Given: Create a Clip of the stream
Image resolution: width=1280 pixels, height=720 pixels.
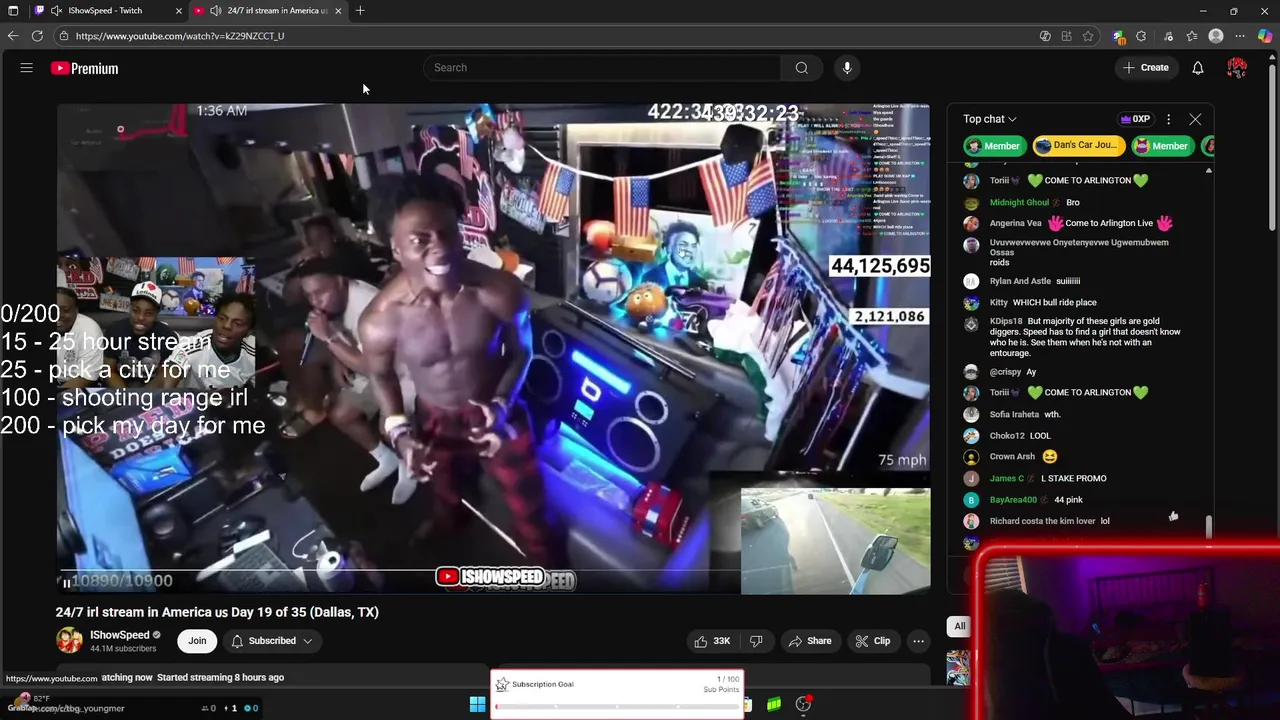Looking at the screenshot, I should [x=872, y=641].
